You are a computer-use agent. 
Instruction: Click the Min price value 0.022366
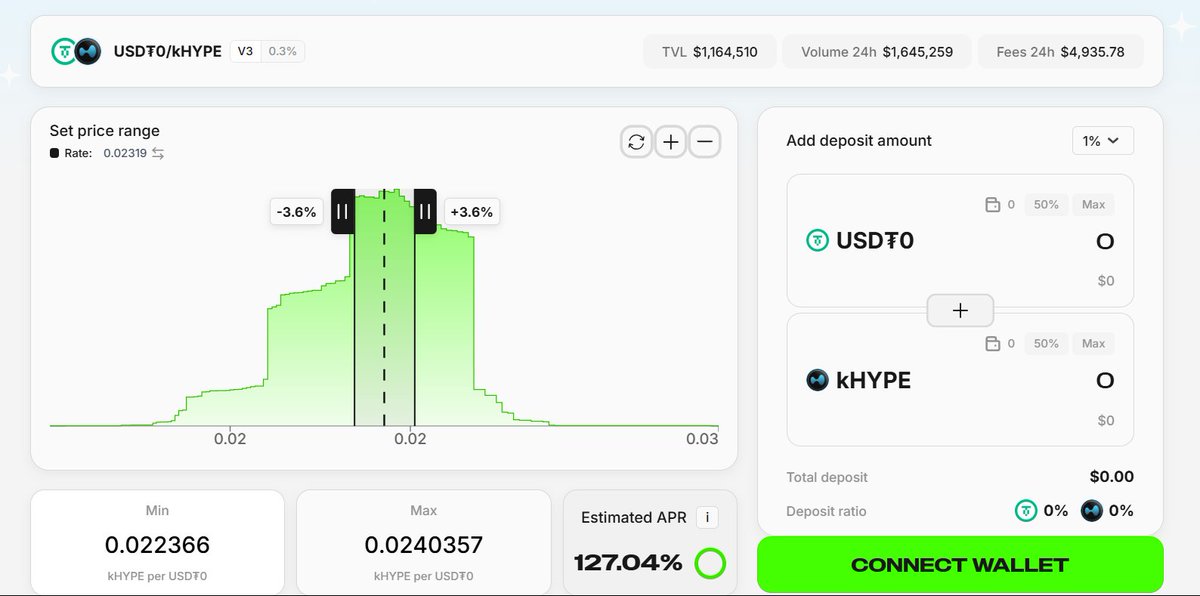158,545
